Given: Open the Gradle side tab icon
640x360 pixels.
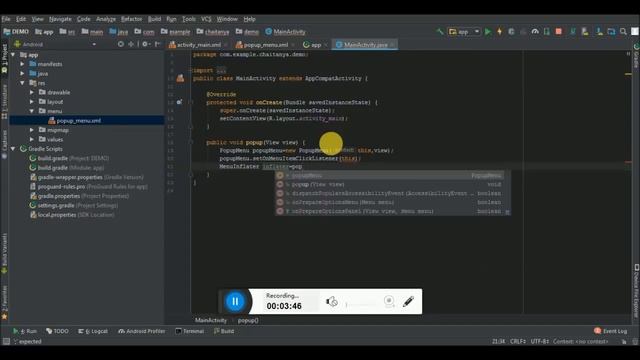Looking at the screenshot, I should click(x=636, y=56).
